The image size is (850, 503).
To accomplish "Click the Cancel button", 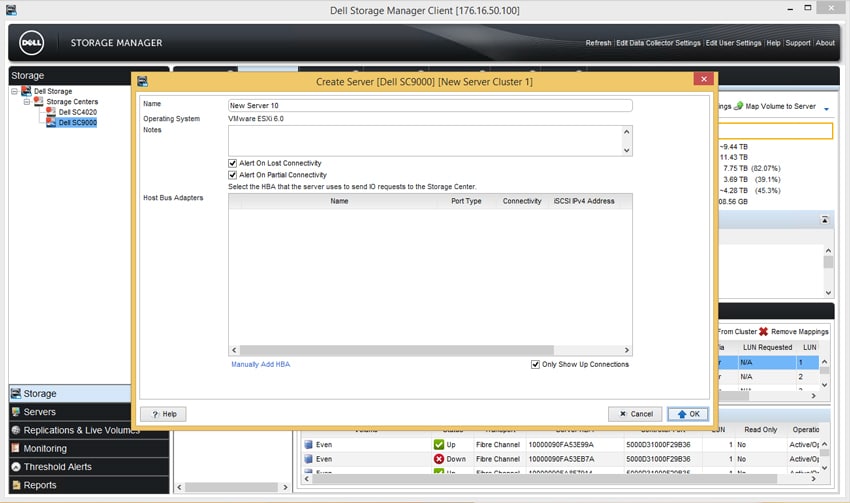I will (635, 414).
